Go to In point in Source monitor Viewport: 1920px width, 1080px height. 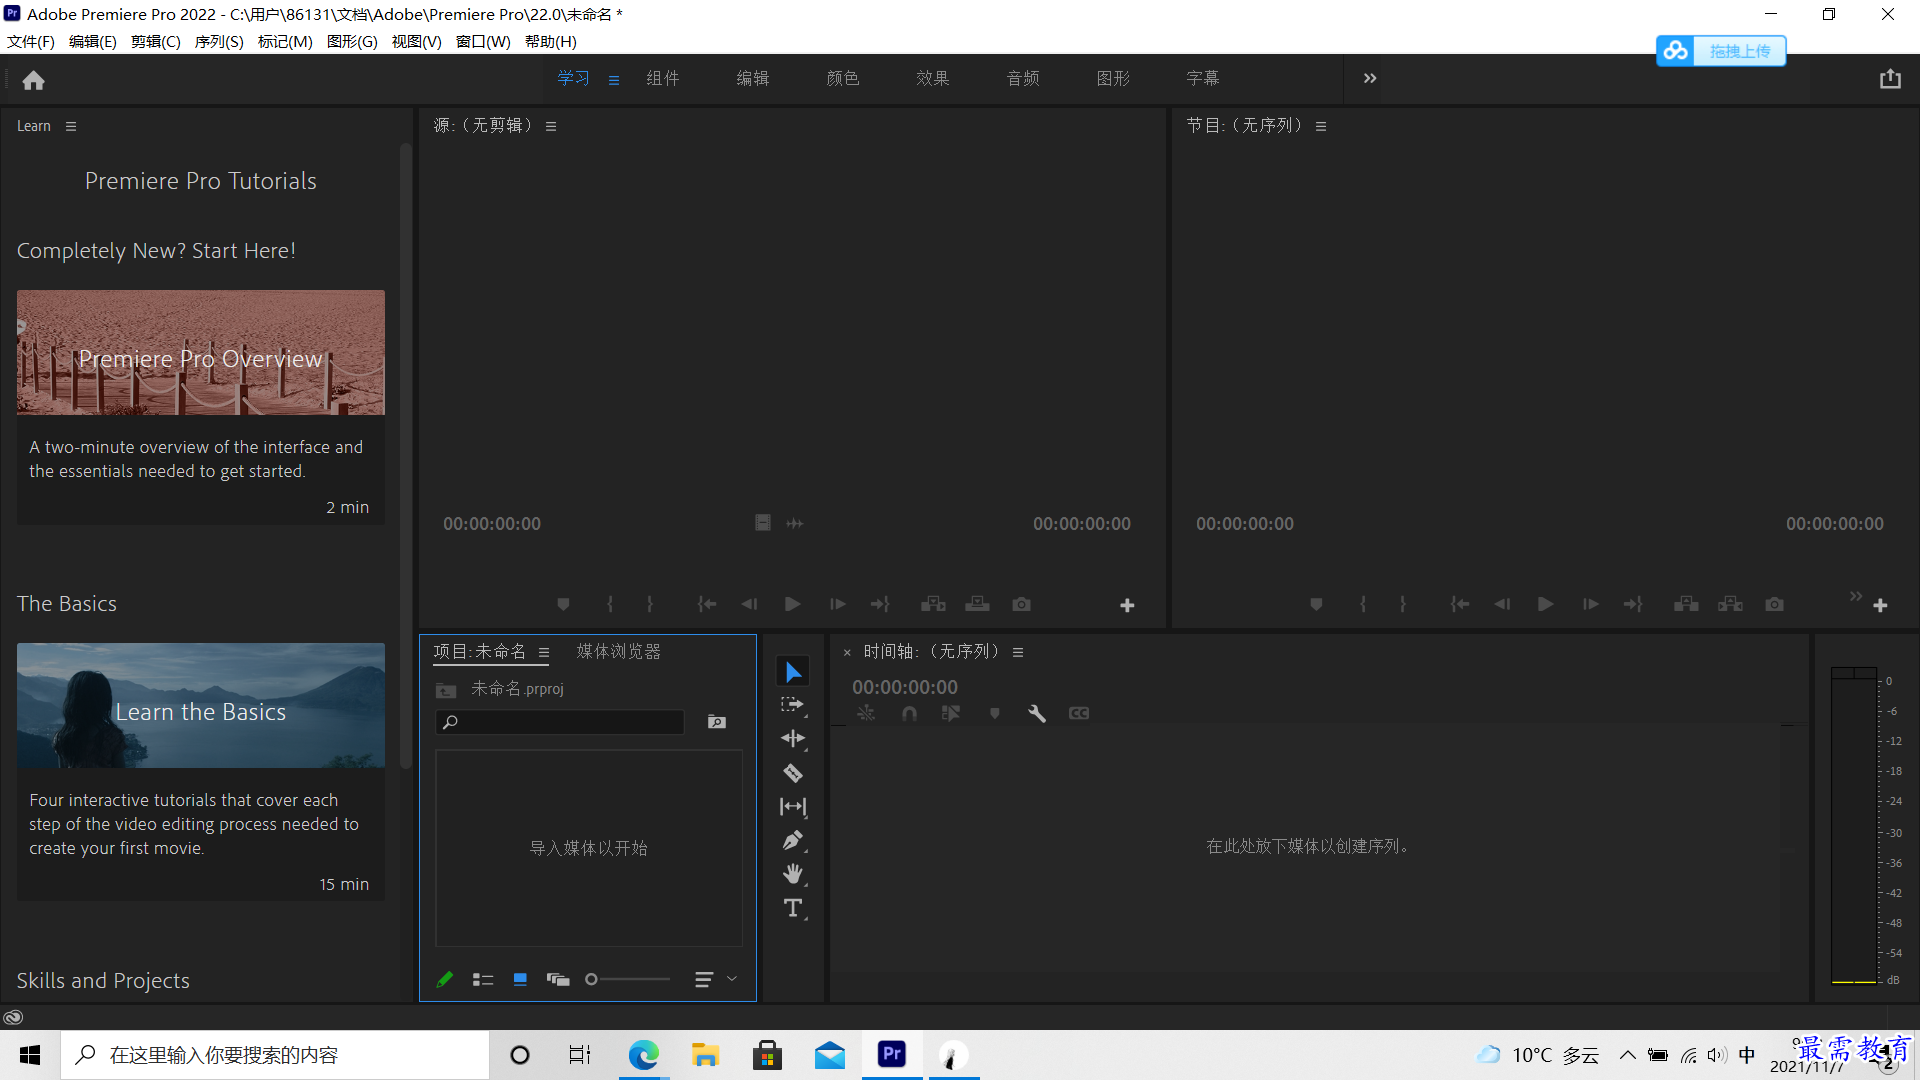tap(707, 604)
